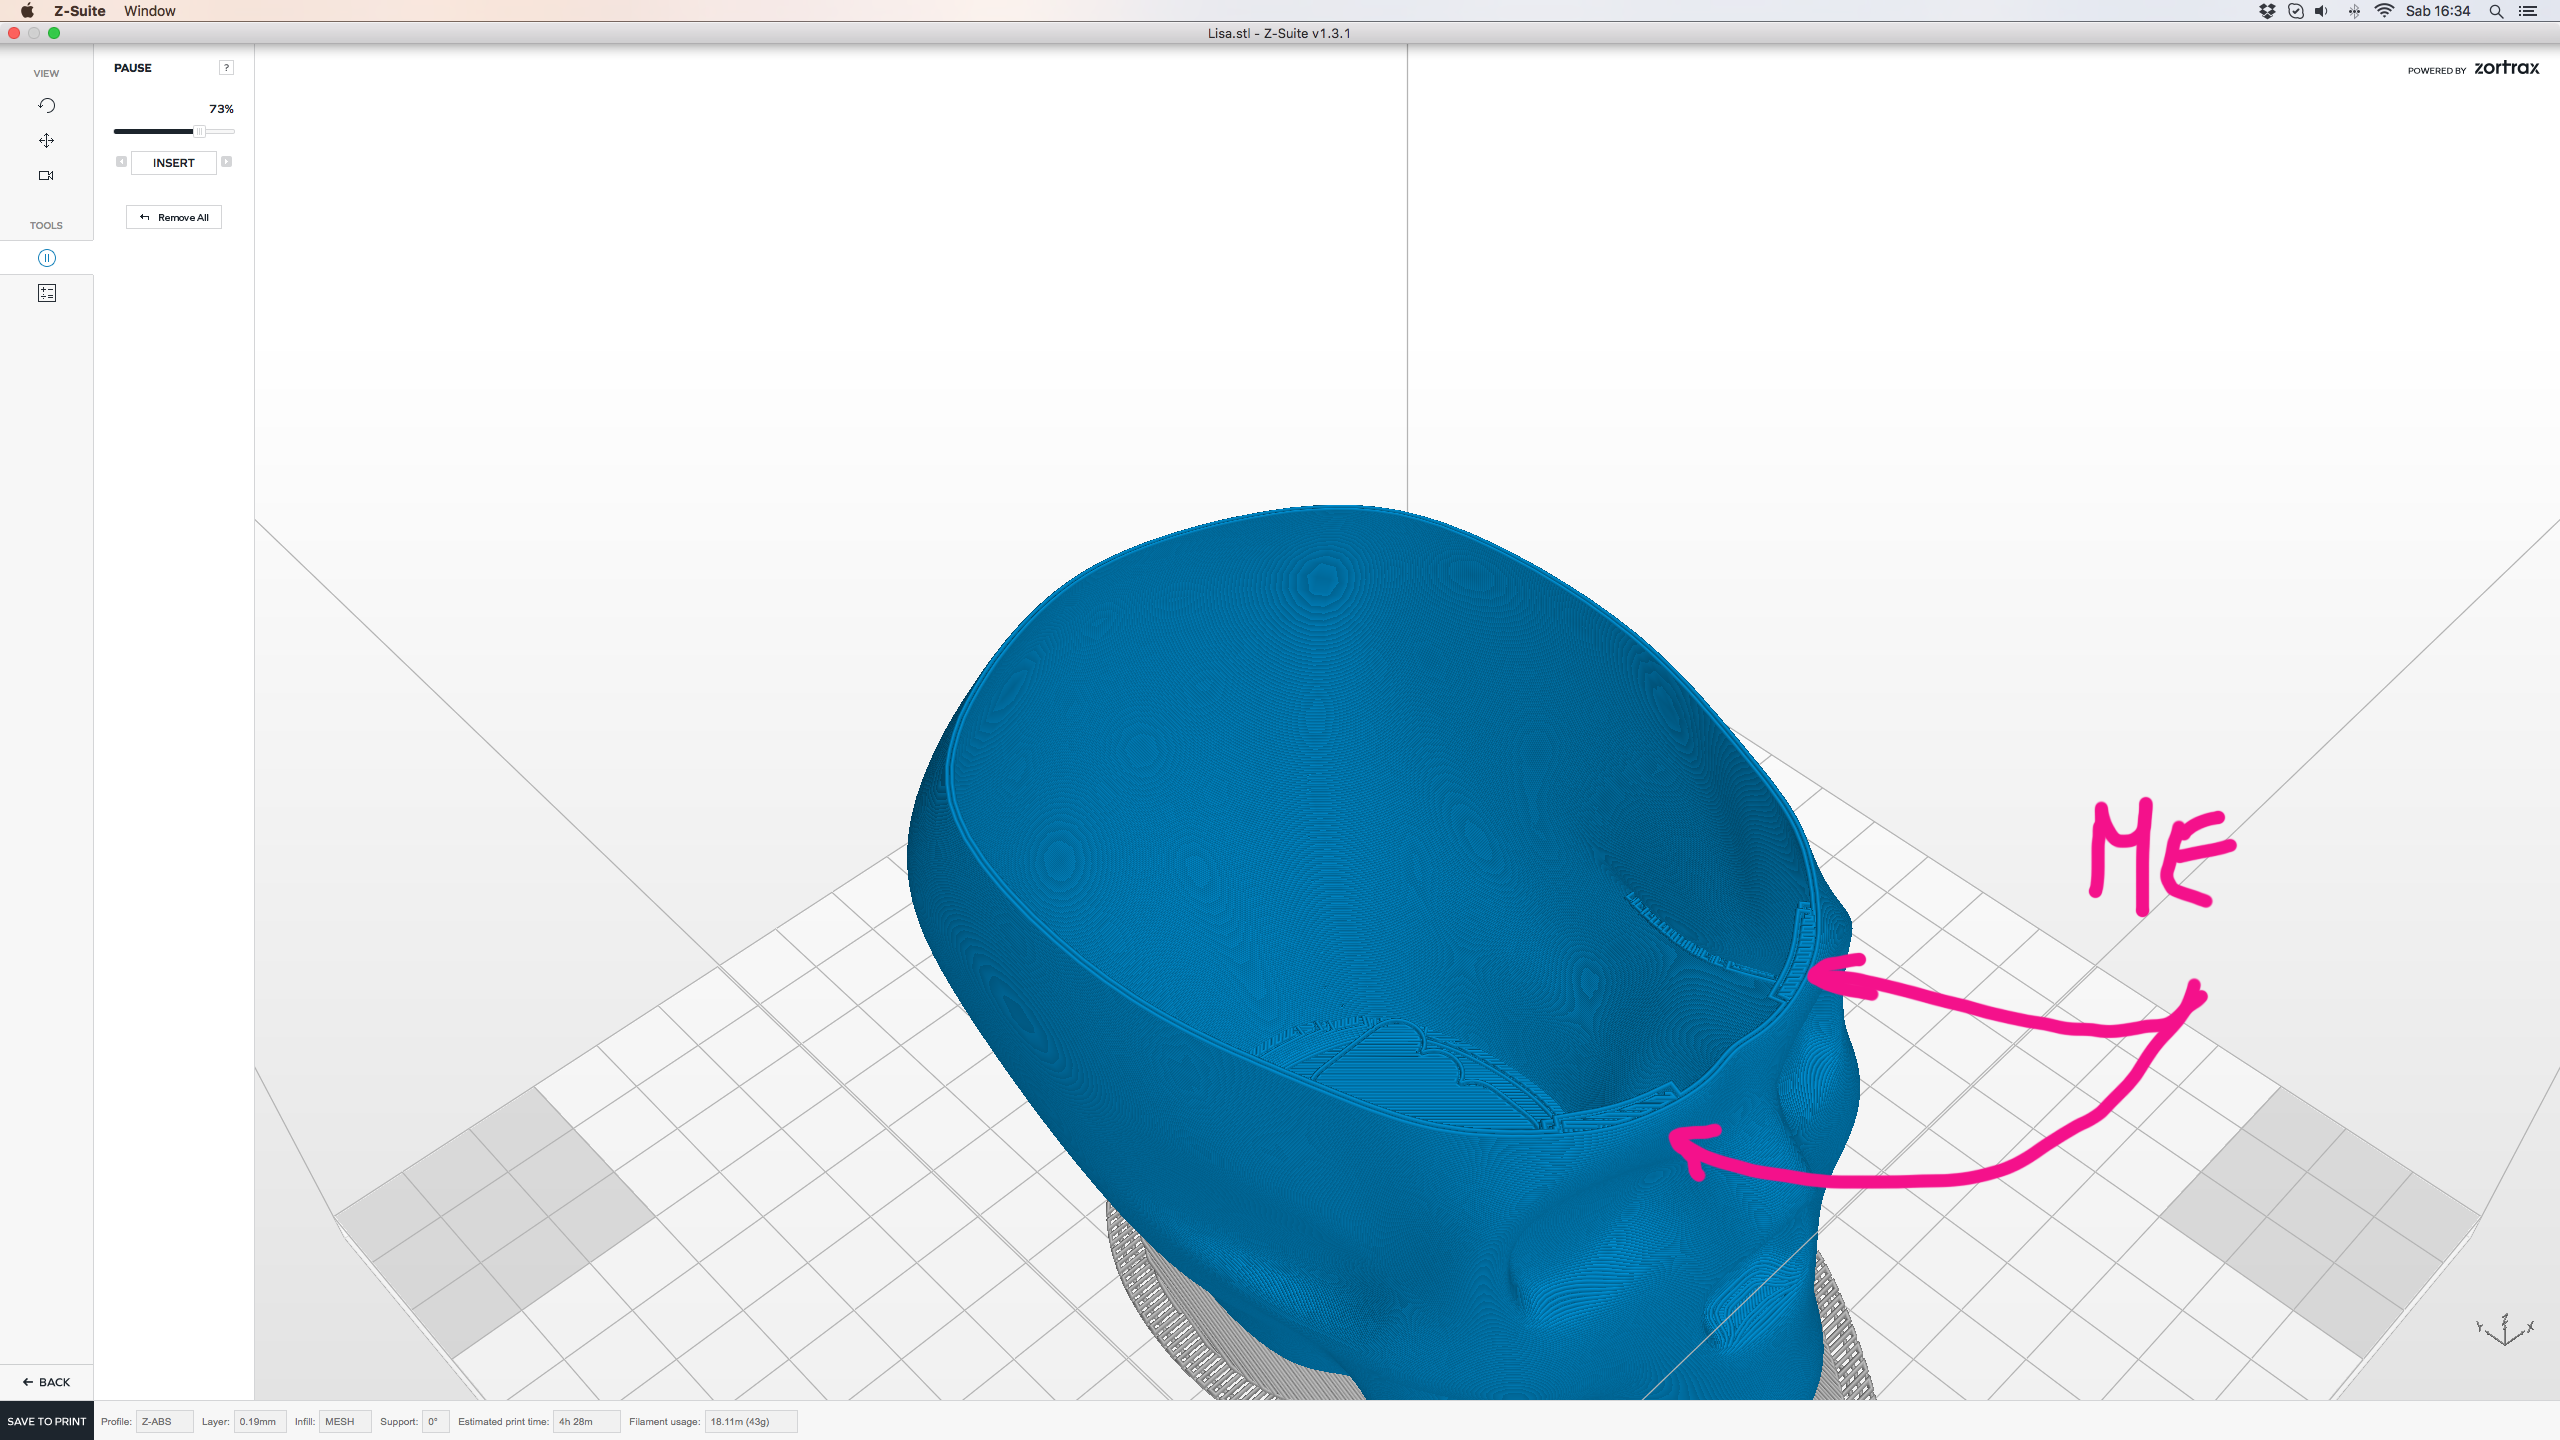The height and width of the screenshot is (1440, 2560).
Task: Select the pan/move view tool
Action: pos(46,141)
